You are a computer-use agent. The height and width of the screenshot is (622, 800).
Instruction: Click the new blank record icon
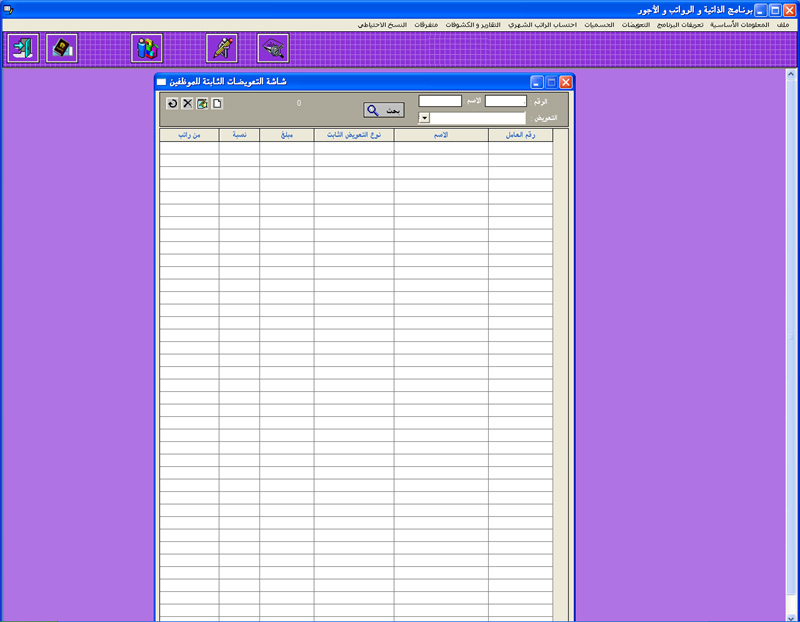point(217,103)
